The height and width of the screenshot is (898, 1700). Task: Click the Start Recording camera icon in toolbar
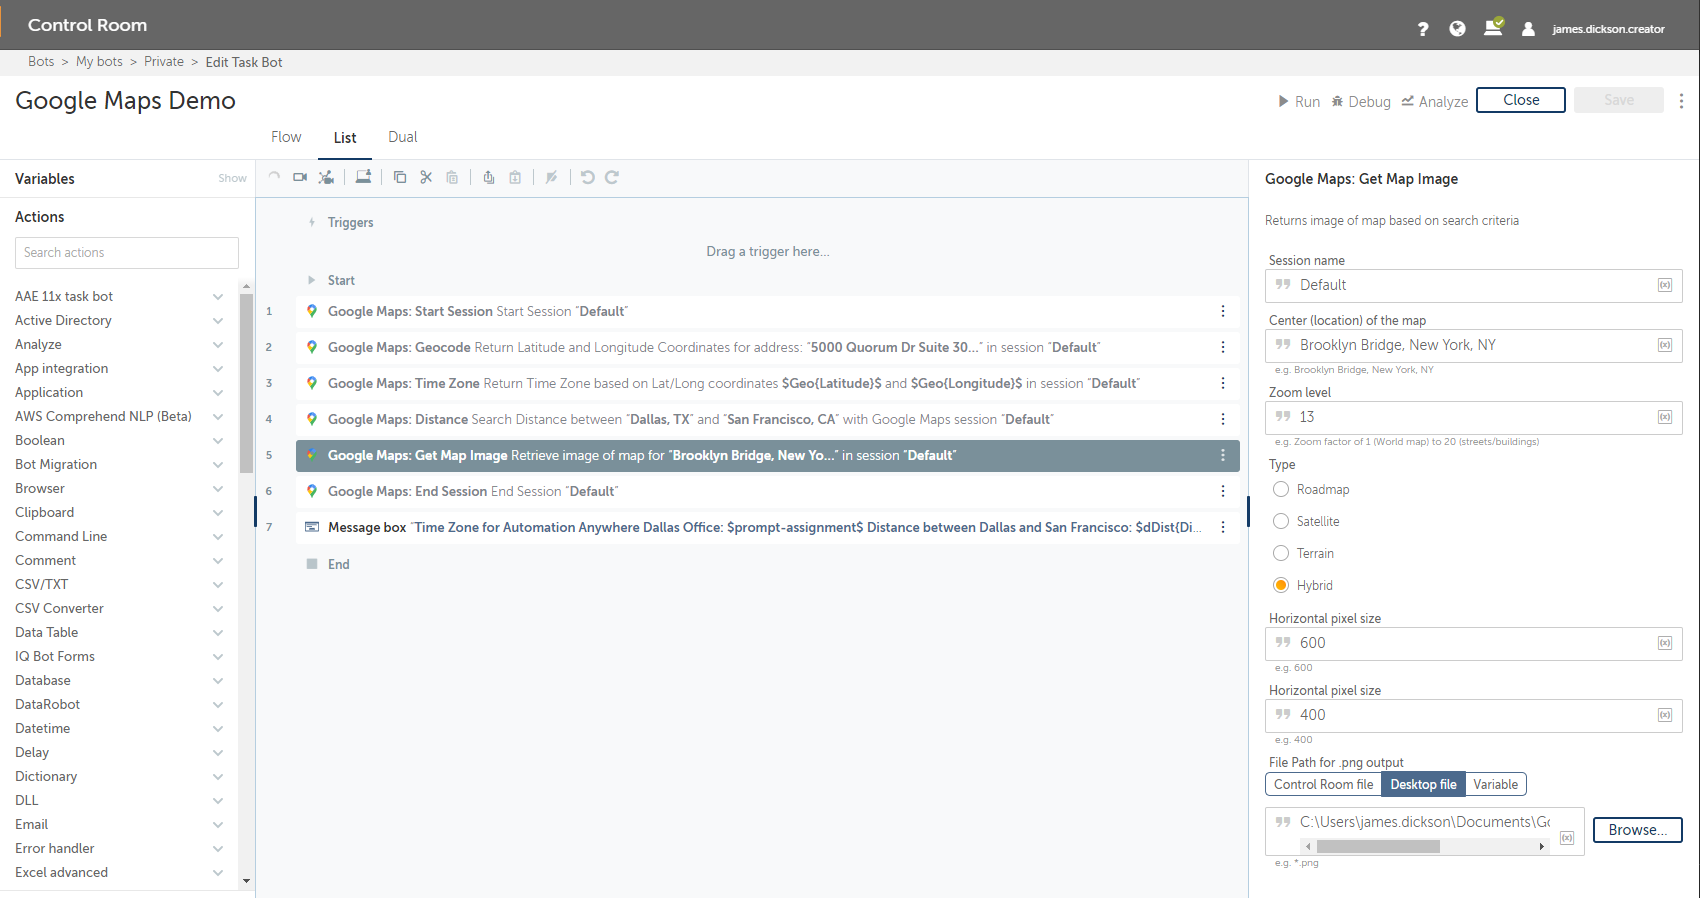300,177
